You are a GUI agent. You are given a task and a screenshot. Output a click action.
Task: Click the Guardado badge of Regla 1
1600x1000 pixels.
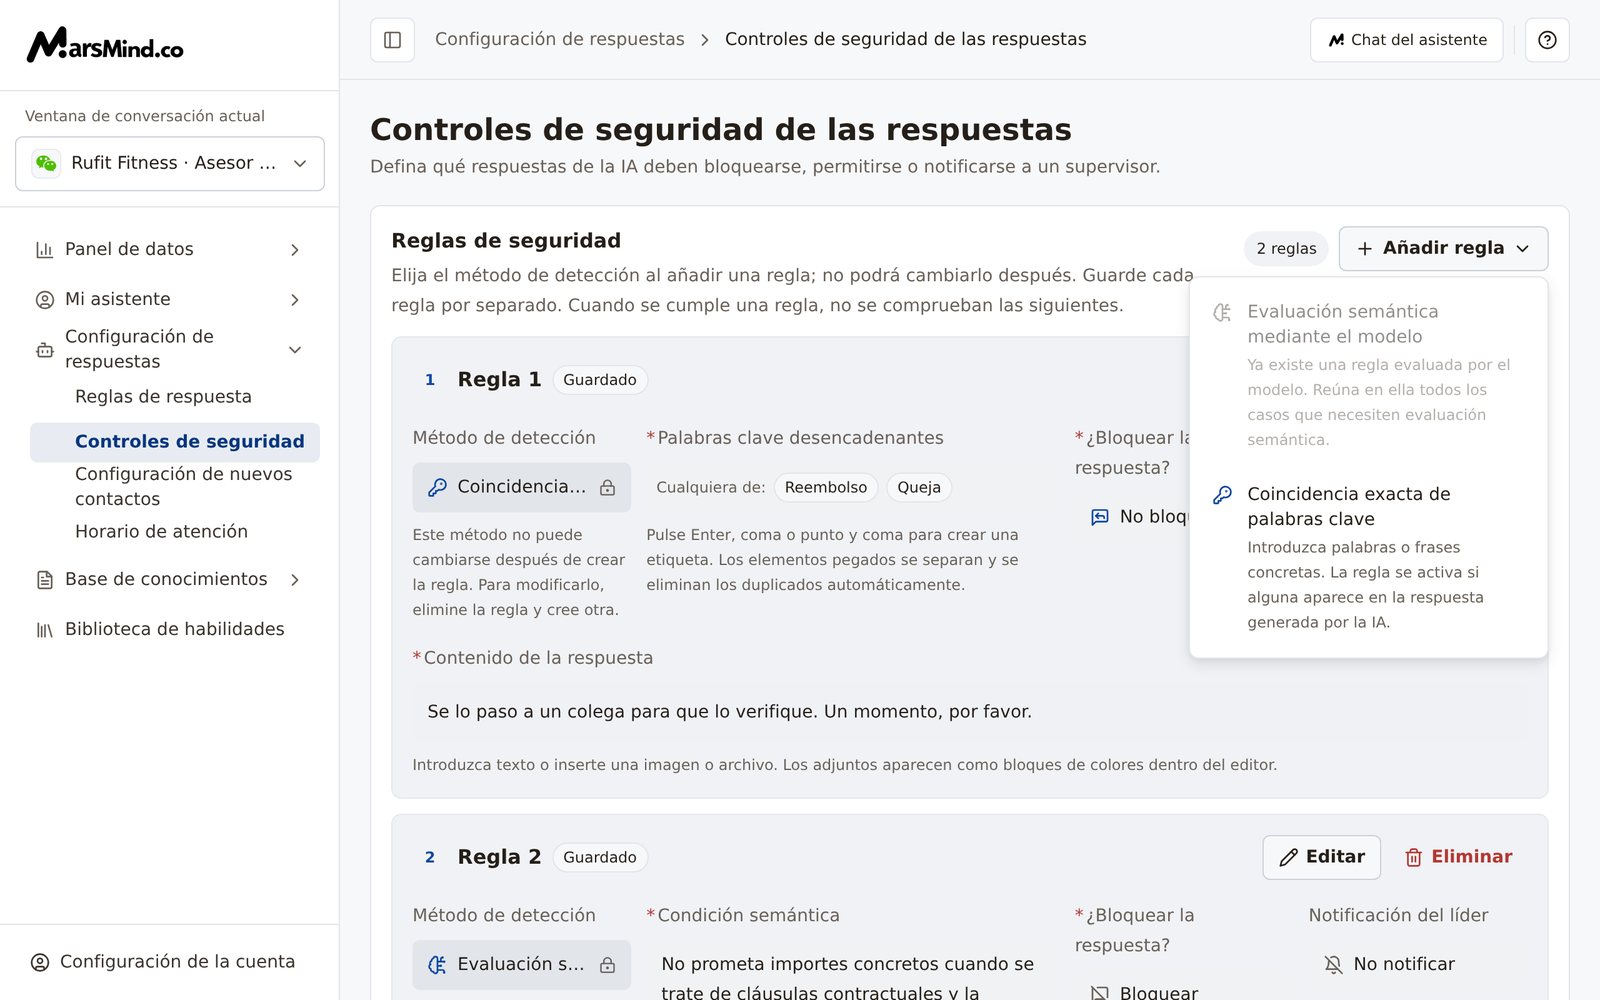coord(600,380)
